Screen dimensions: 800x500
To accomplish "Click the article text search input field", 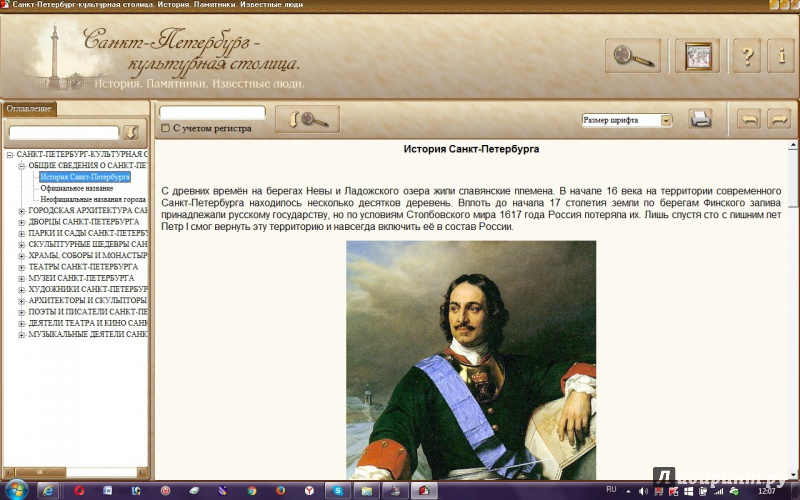I will coord(212,112).
